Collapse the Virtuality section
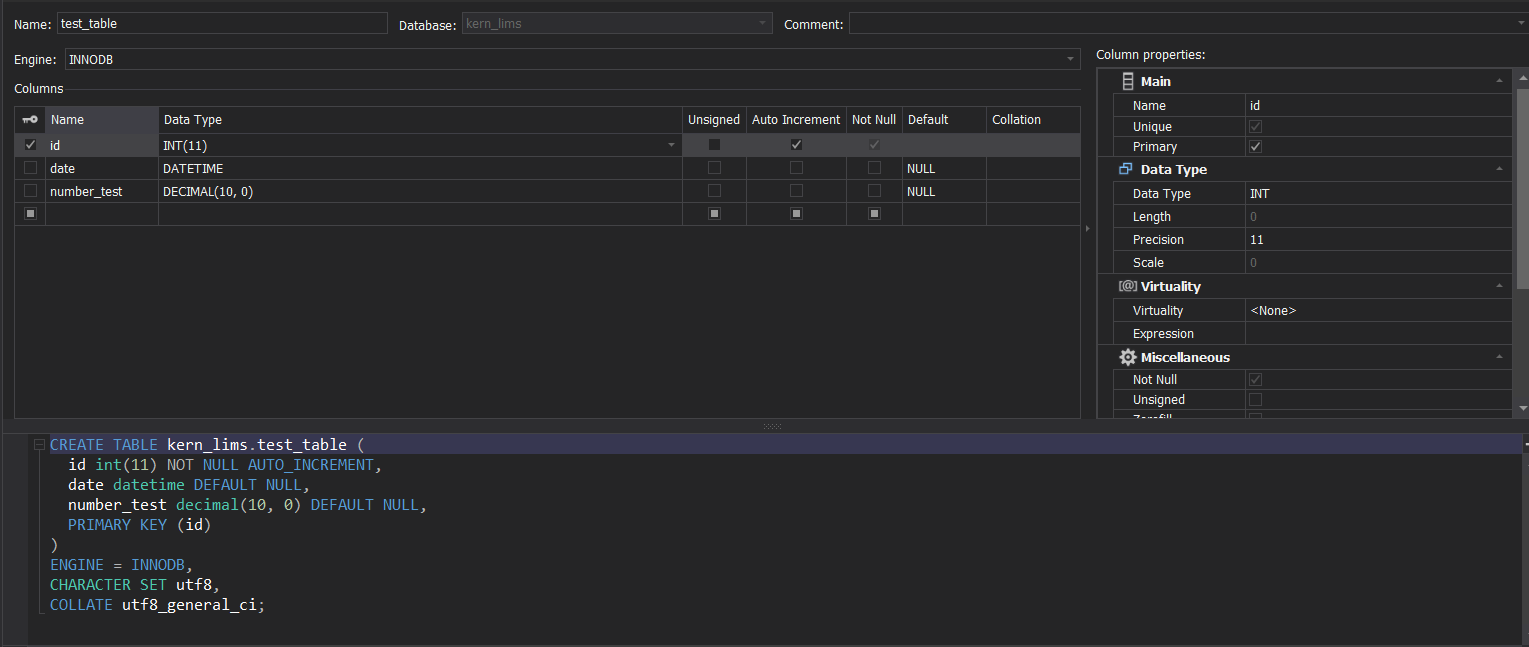Image resolution: width=1529 pixels, height=647 pixels. 1499,286
